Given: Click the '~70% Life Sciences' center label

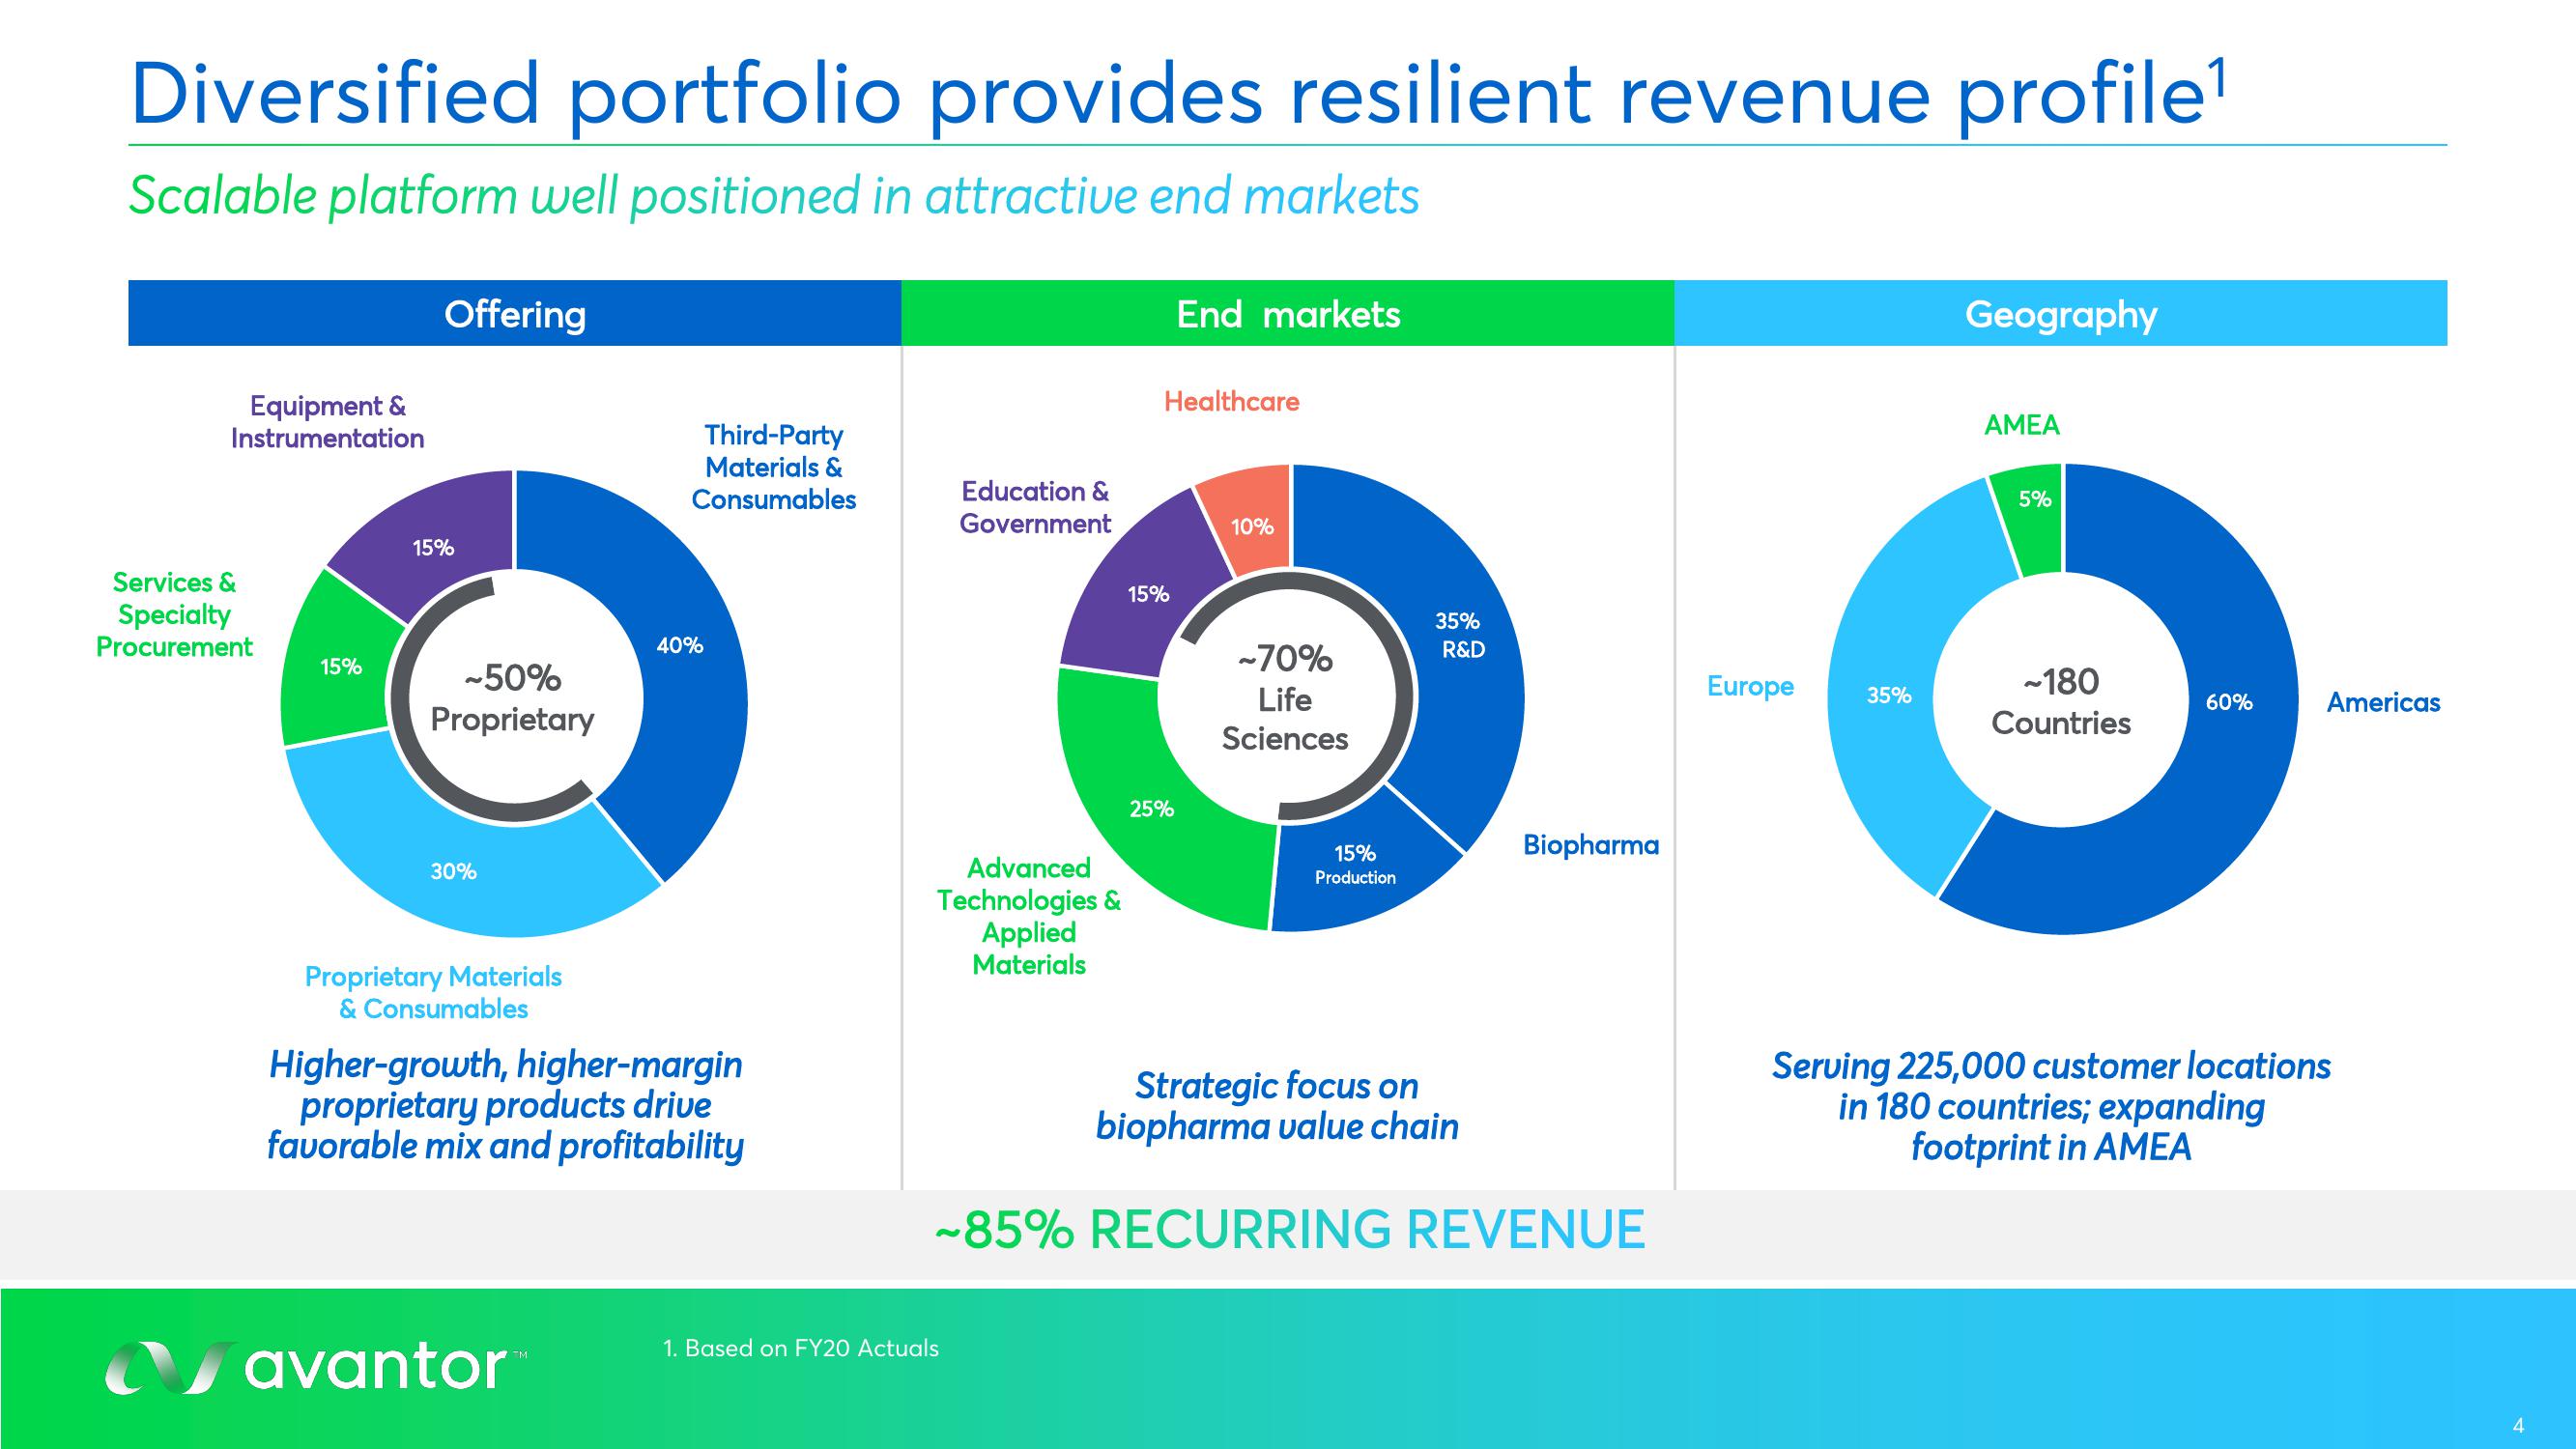Looking at the screenshot, I should point(1285,698).
